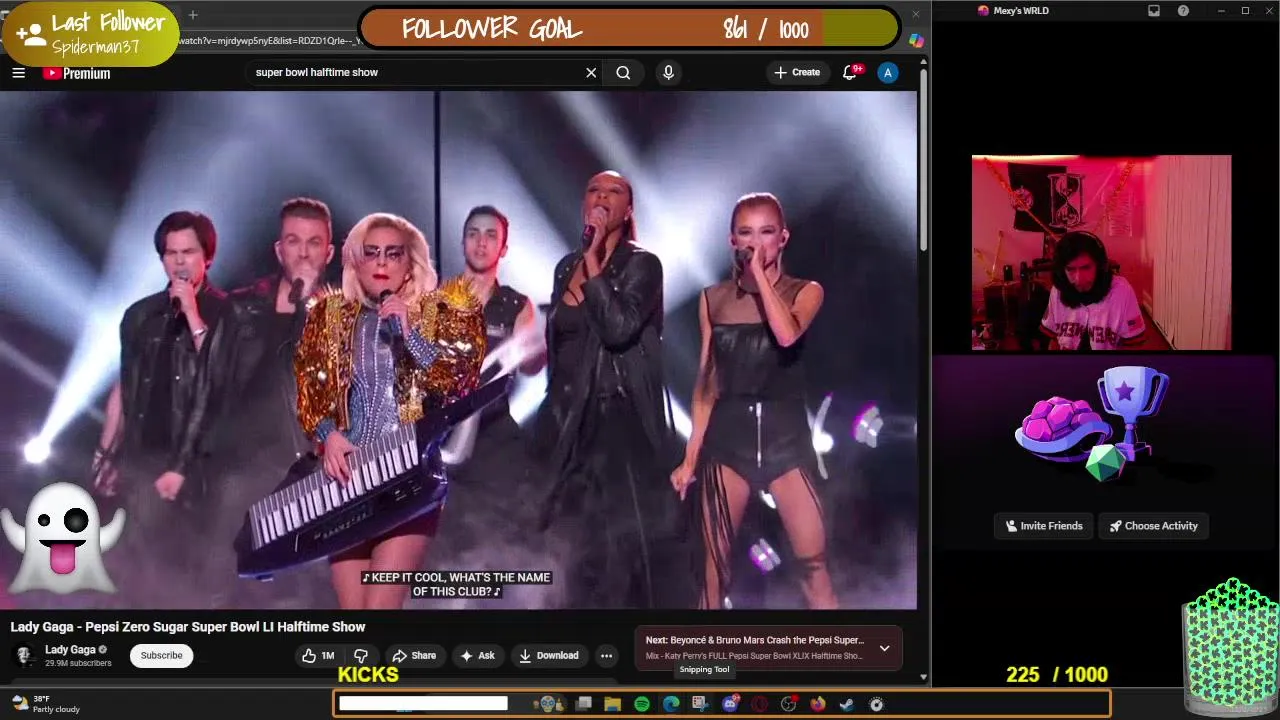Click Choose Activity in Discord
The image size is (1280, 720).
1153,526
